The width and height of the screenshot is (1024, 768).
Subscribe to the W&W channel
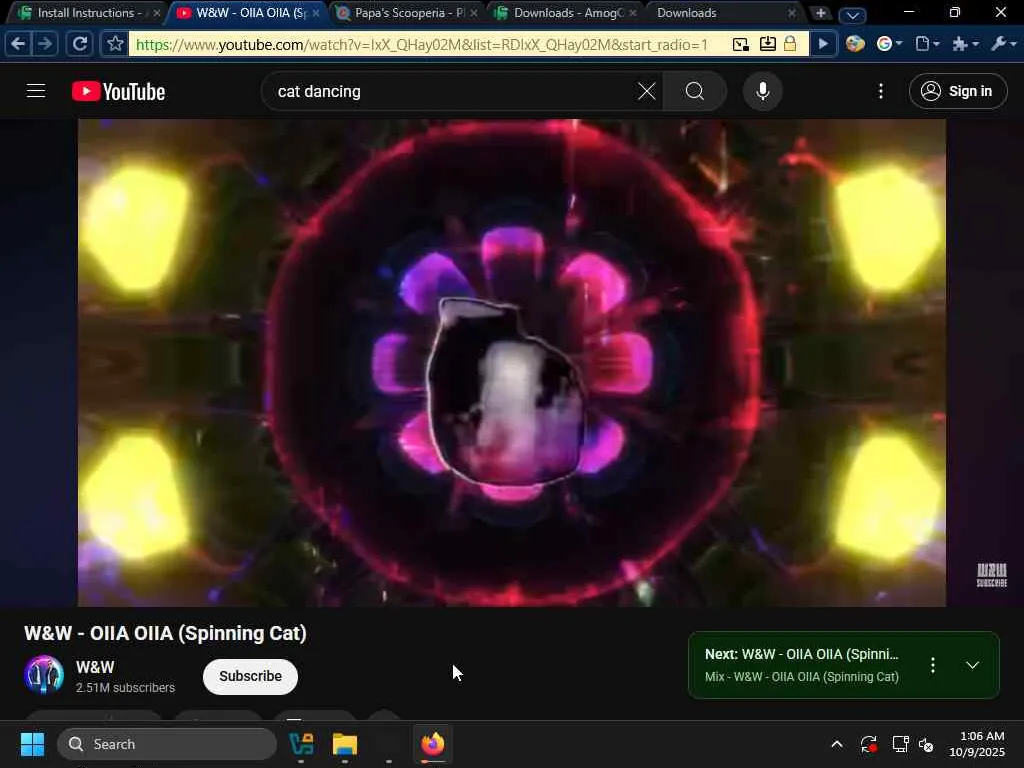click(x=250, y=677)
